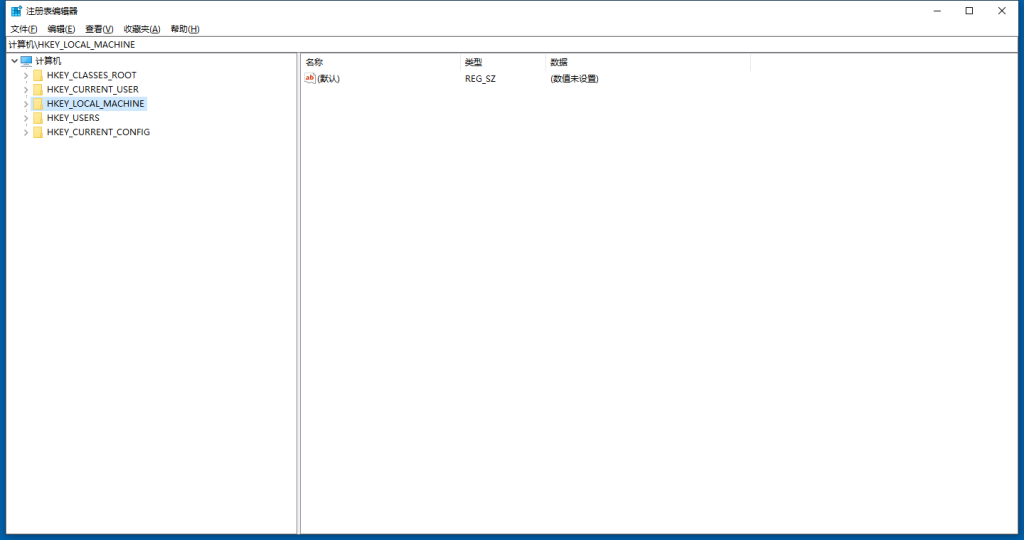Click the address bar showing 计算机\HKEY_LOCAL_MACHINE
The height and width of the screenshot is (540, 1024).
click(512, 44)
